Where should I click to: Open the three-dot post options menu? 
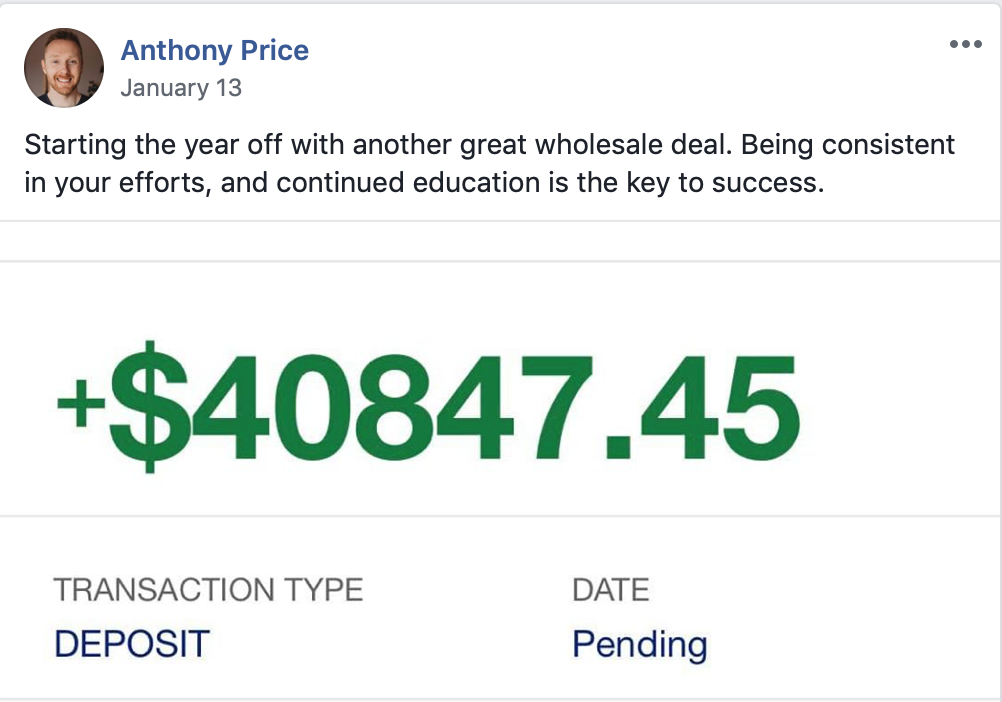965,44
